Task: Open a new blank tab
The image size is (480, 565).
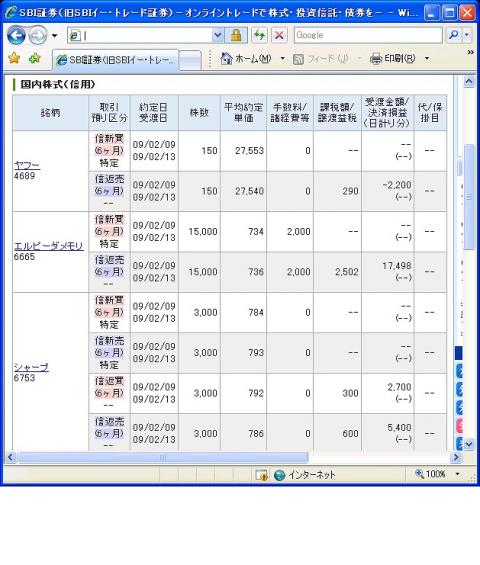Action: [190, 60]
